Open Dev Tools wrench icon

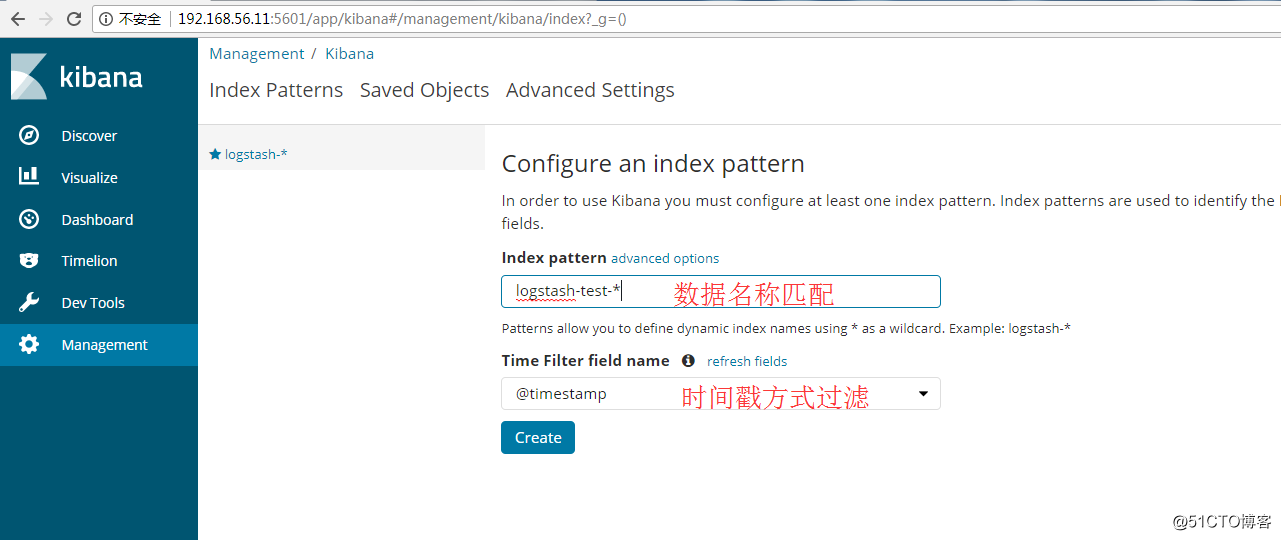click(29, 303)
